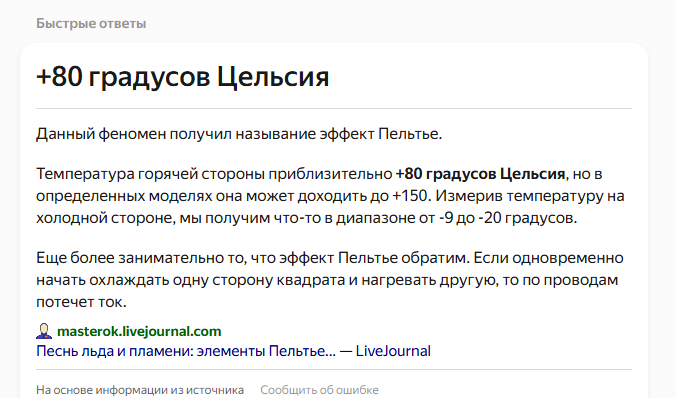The height and width of the screenshot is (398, 676).
Task: Click the paragraph beginning 'Еще более занимательно то'
Action: click(x=330, y=280)
